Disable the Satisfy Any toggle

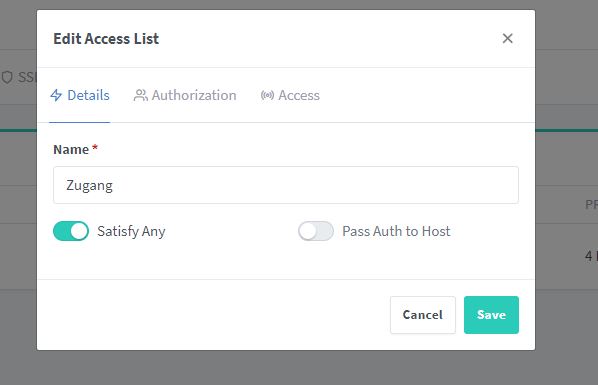(71, 231)
